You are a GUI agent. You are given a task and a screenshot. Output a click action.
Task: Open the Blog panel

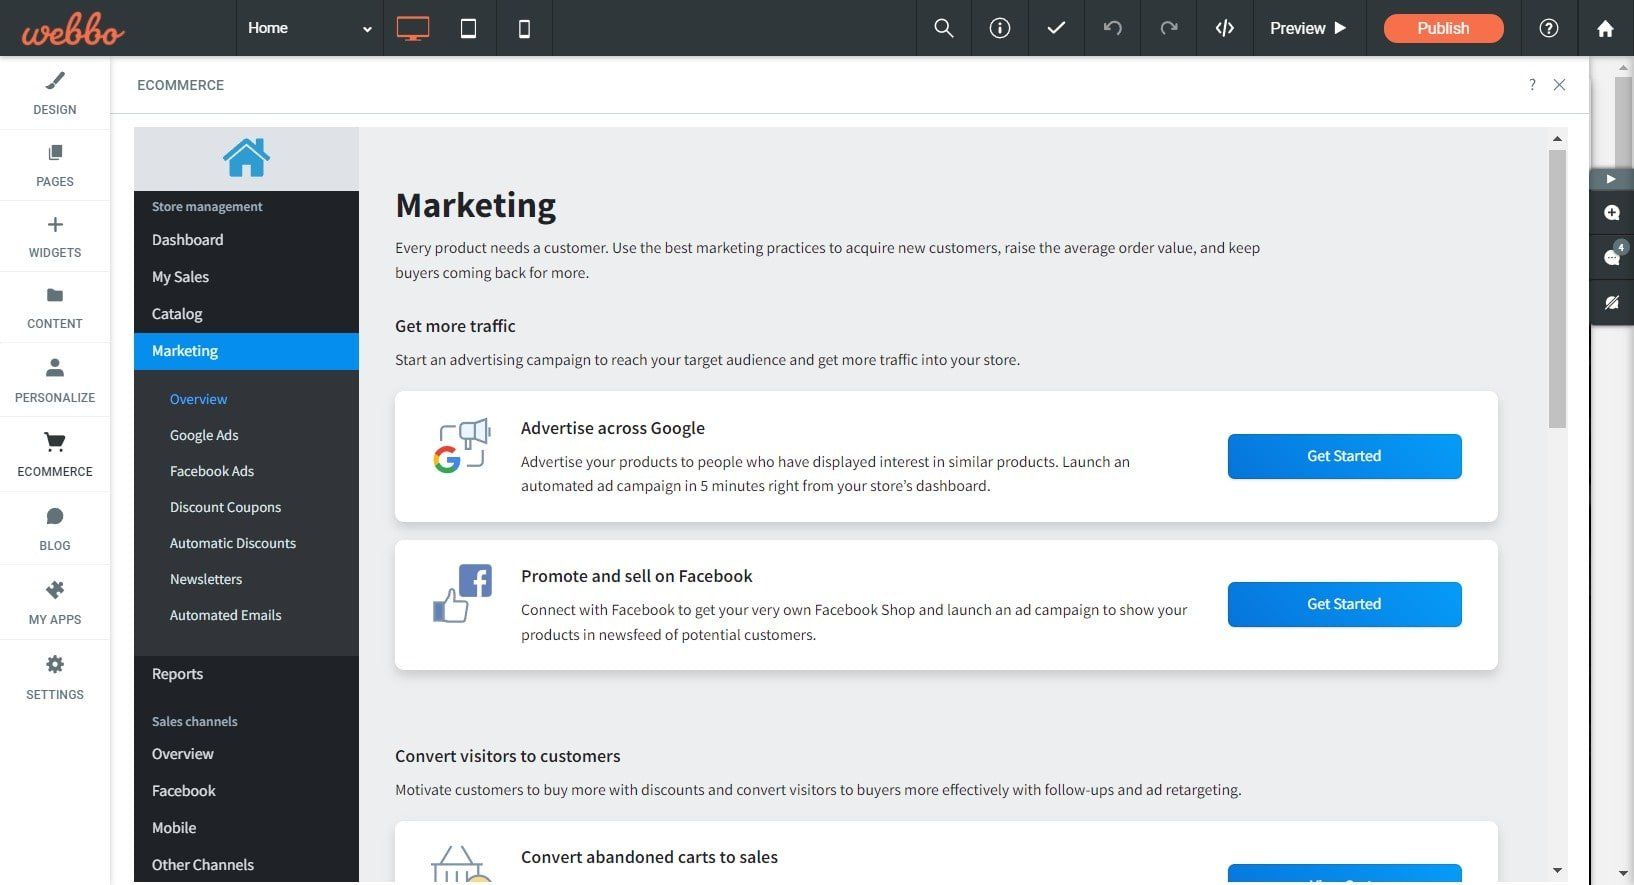point(55,528)
